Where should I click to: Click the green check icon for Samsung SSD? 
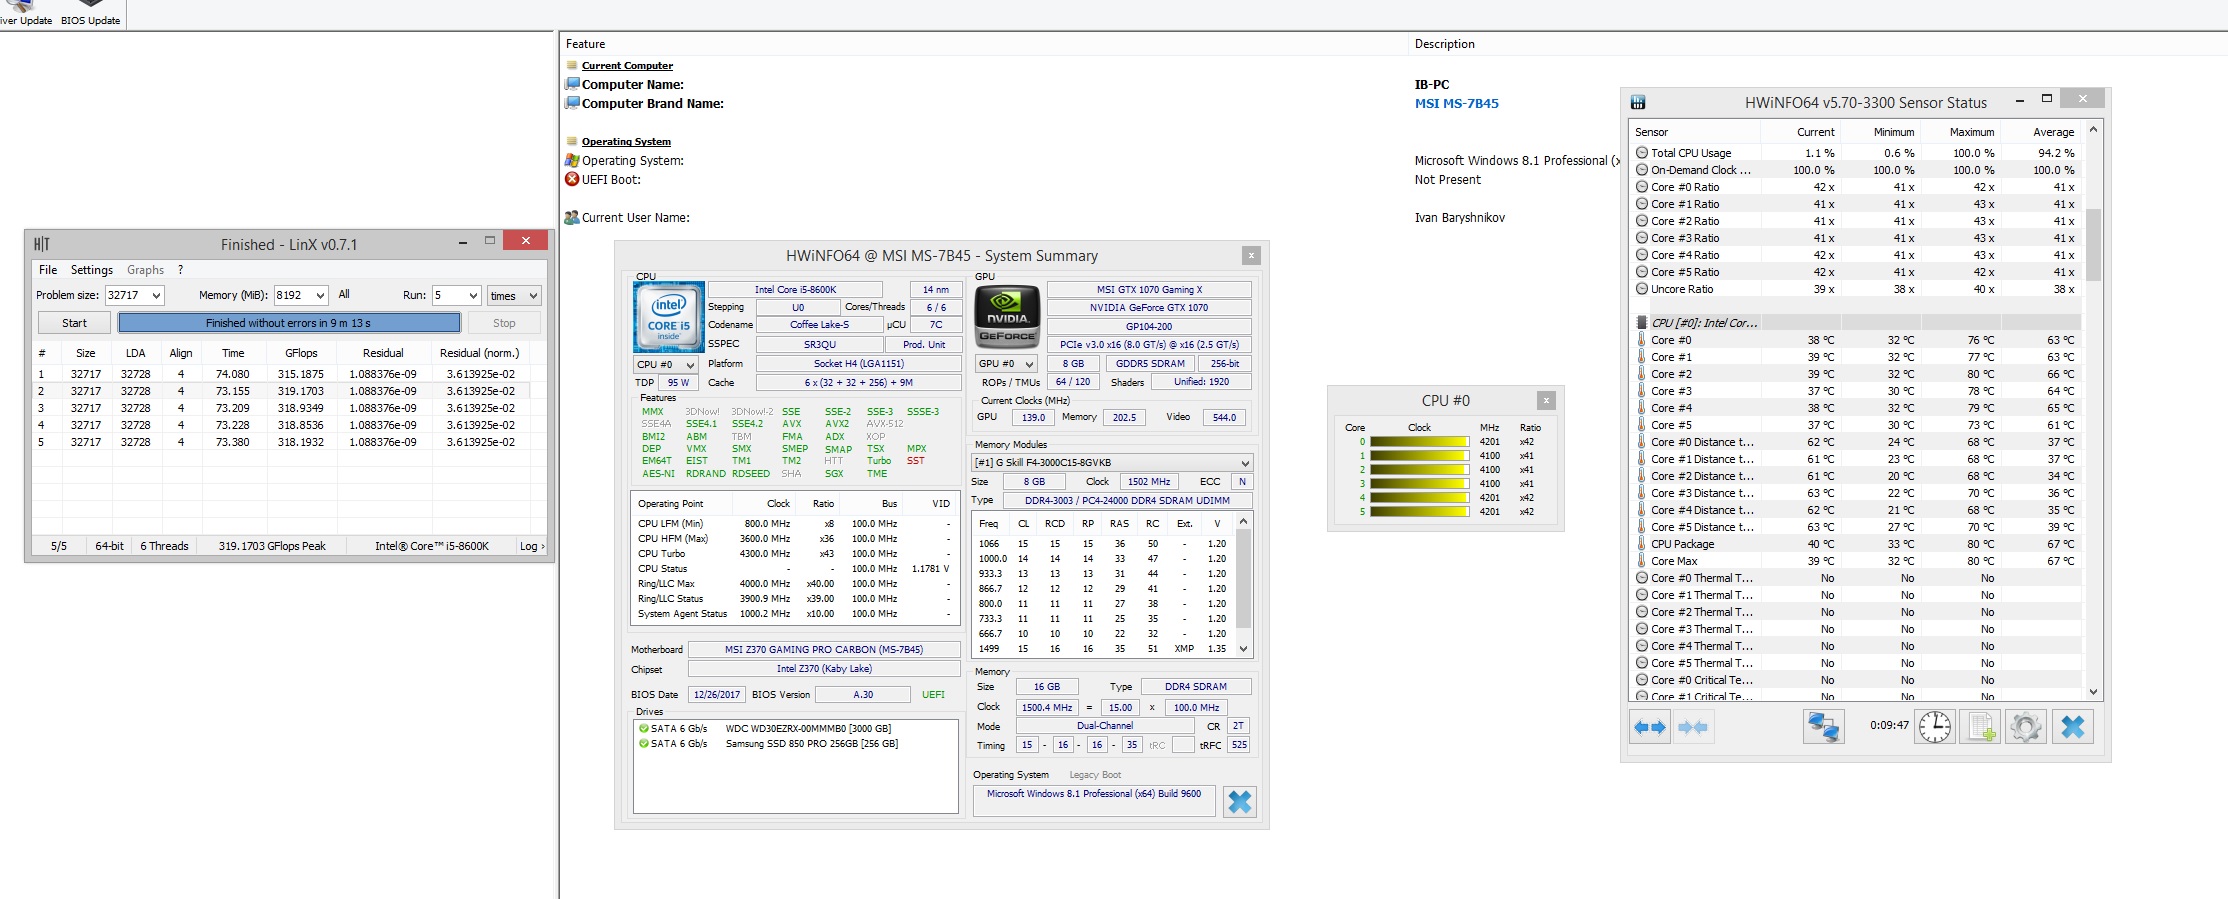coord(644,744)
